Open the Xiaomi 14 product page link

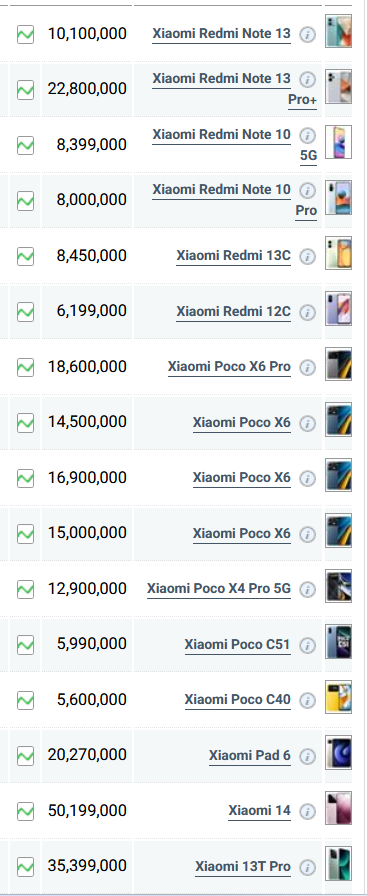click(x=260, y=810)
